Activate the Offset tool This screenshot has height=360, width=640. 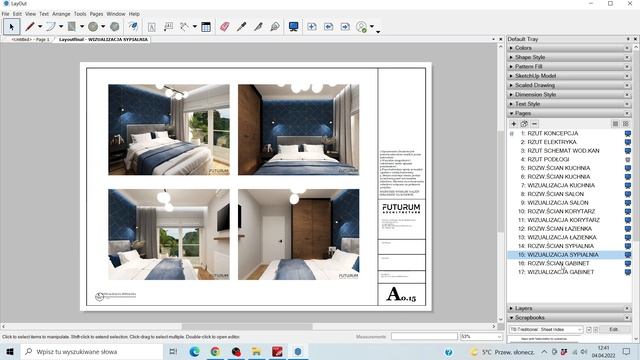tap(133, 27)
